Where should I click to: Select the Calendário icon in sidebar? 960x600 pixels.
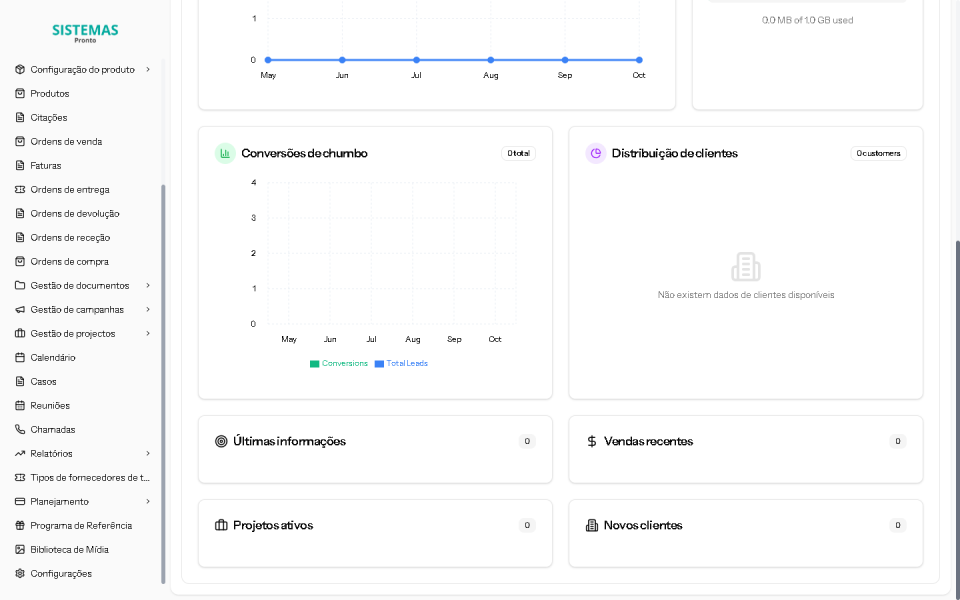point(19,357)
